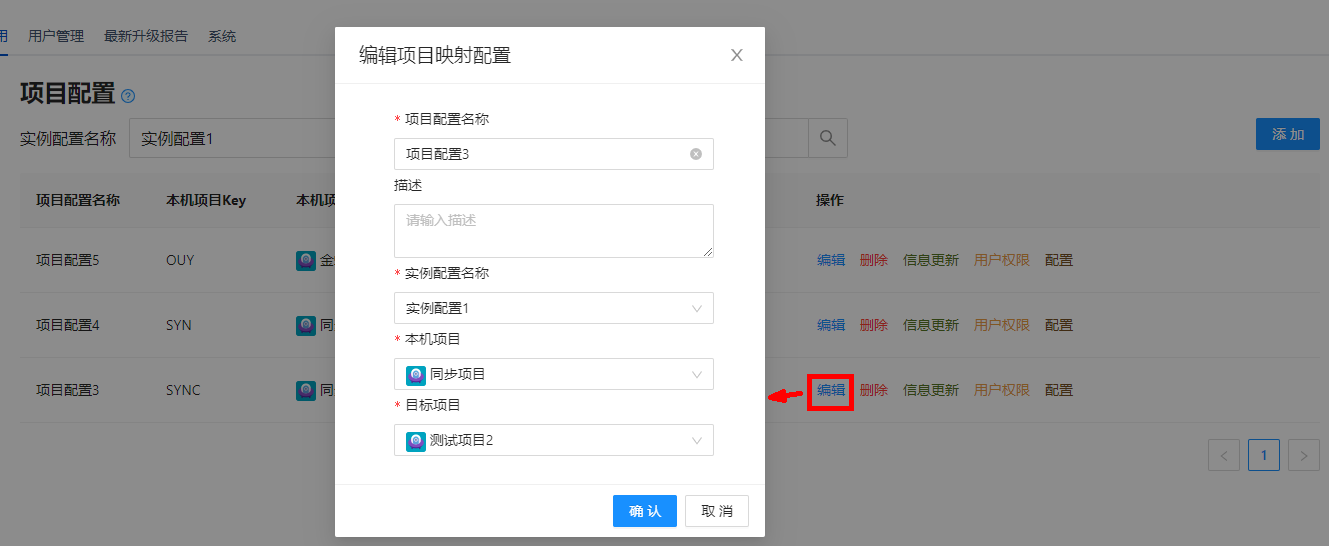Click the 同步项目 avatar icon in dialog
The height and width of the screenshot is (546, 1329).
pyautogui.click(x=416, y=374)
